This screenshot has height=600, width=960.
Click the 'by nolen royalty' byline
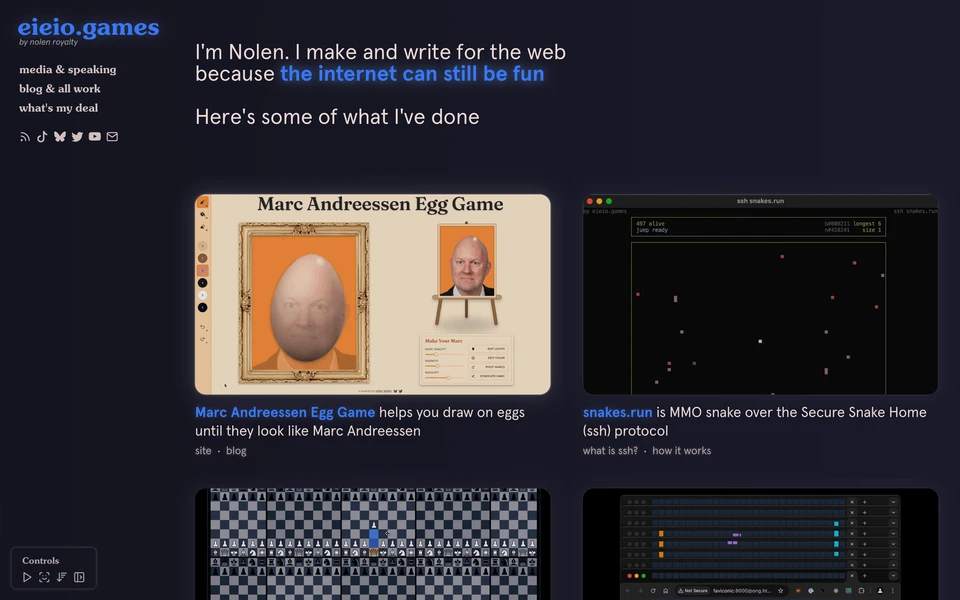pos(48,42)
